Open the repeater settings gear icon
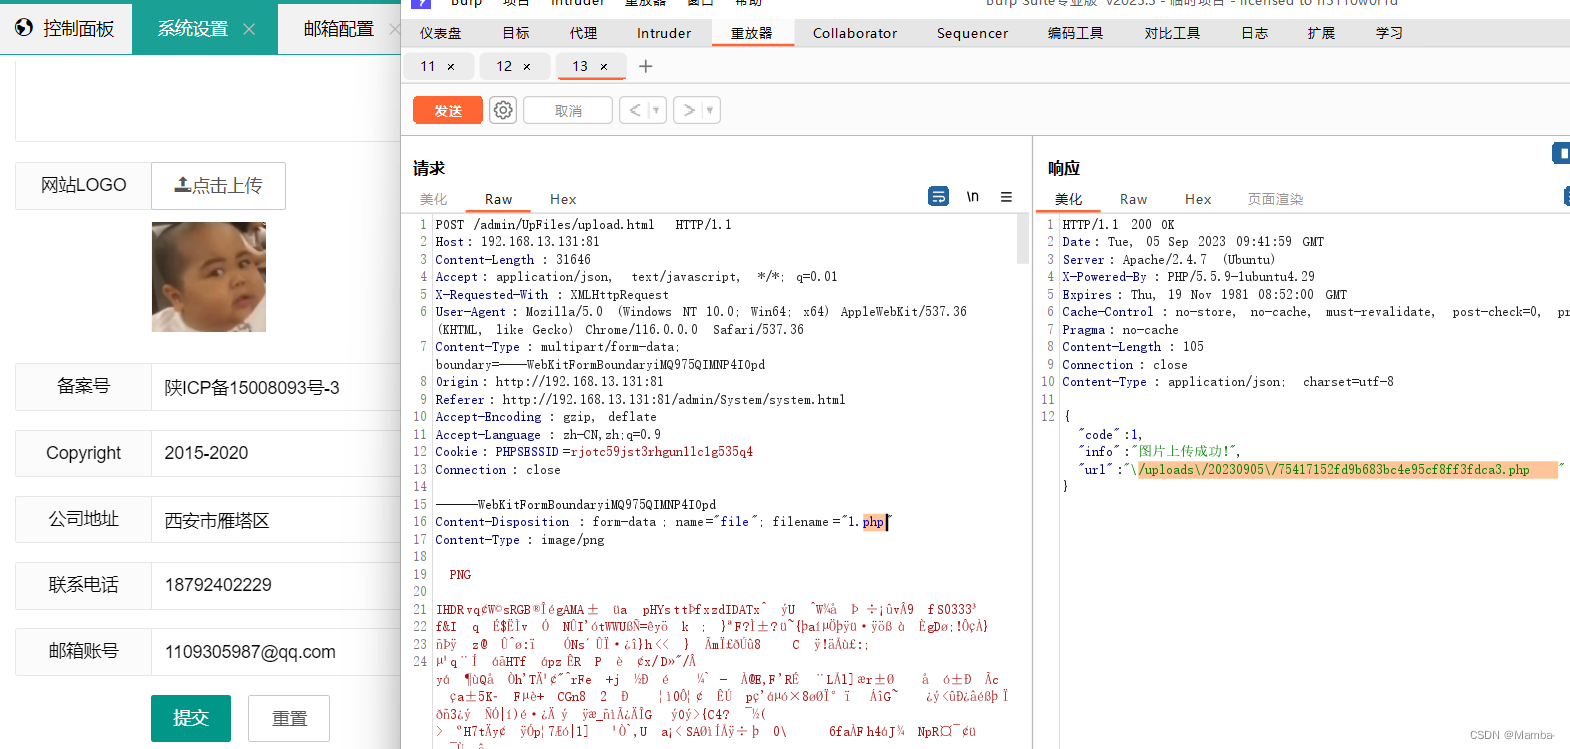 tap(503, 110)
